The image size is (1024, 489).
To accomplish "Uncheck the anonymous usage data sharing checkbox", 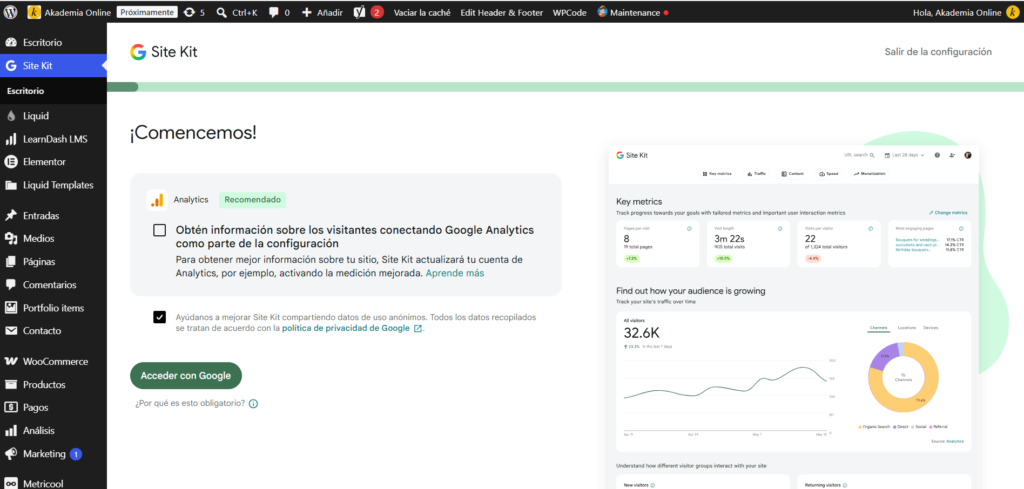I will (x=159, y=317).
